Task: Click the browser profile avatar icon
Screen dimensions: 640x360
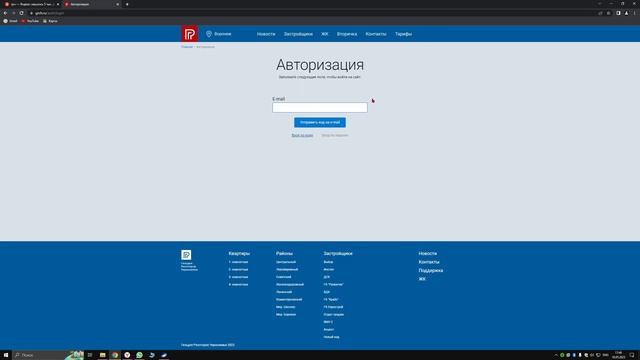Action: [627, 13]
